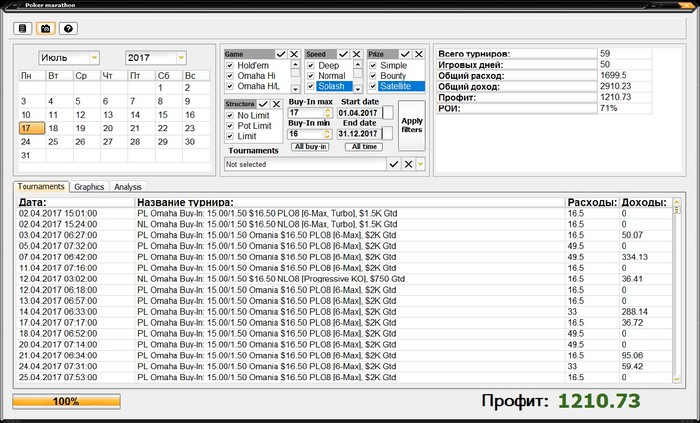Select day 25 in the calendar

point(59,142)
